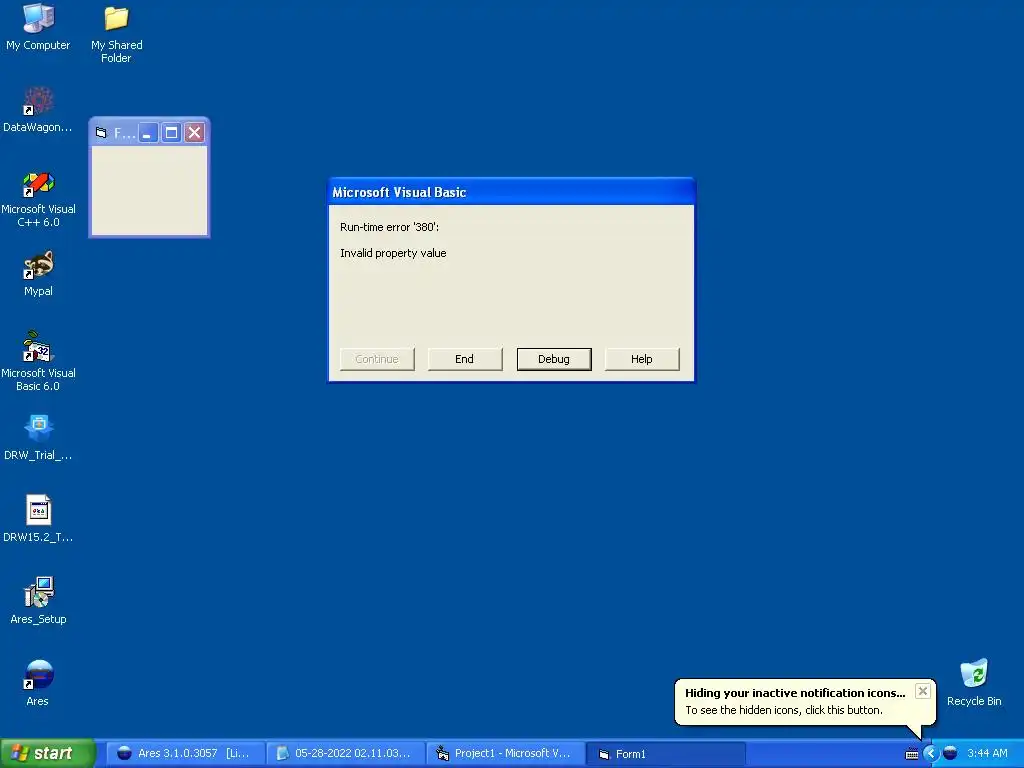Select the My Shared Folder icon
This screenshot has height=768, width=1024.
tap(116, 34)
